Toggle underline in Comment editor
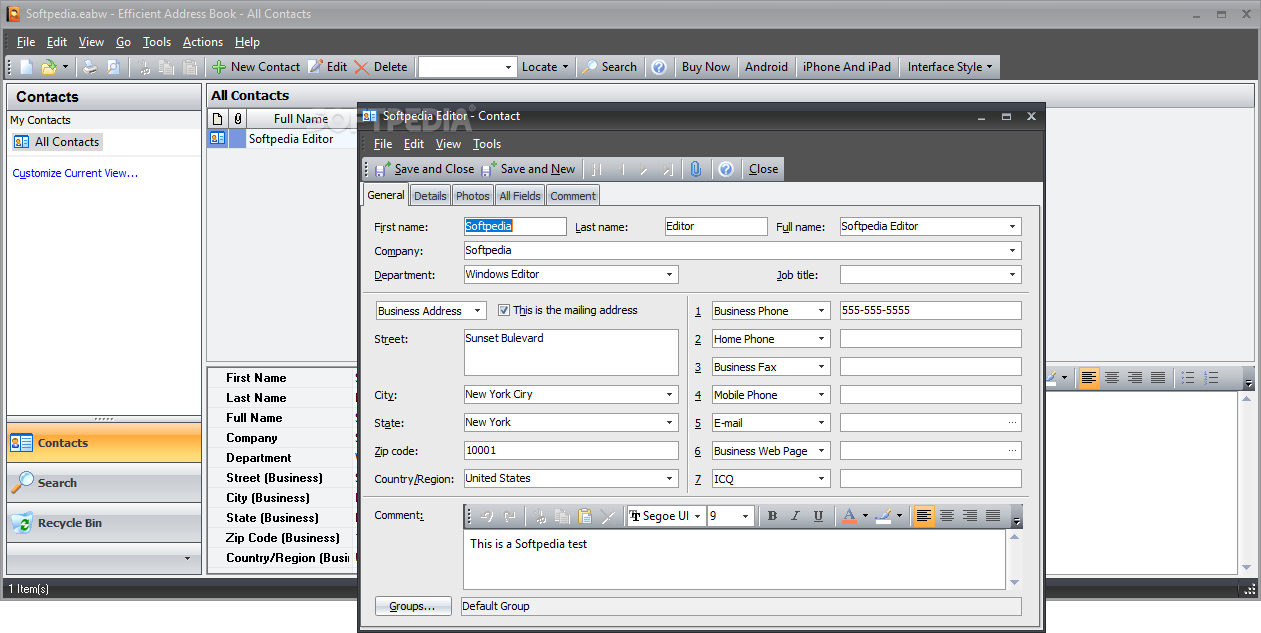The image size is (1261, 633). point(818,516)
